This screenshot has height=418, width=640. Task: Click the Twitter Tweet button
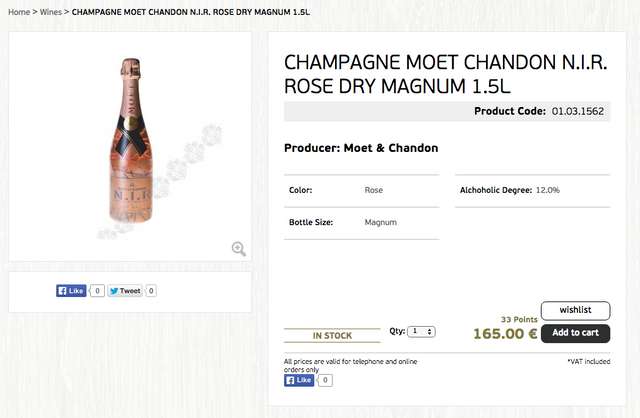click(126, 291)
